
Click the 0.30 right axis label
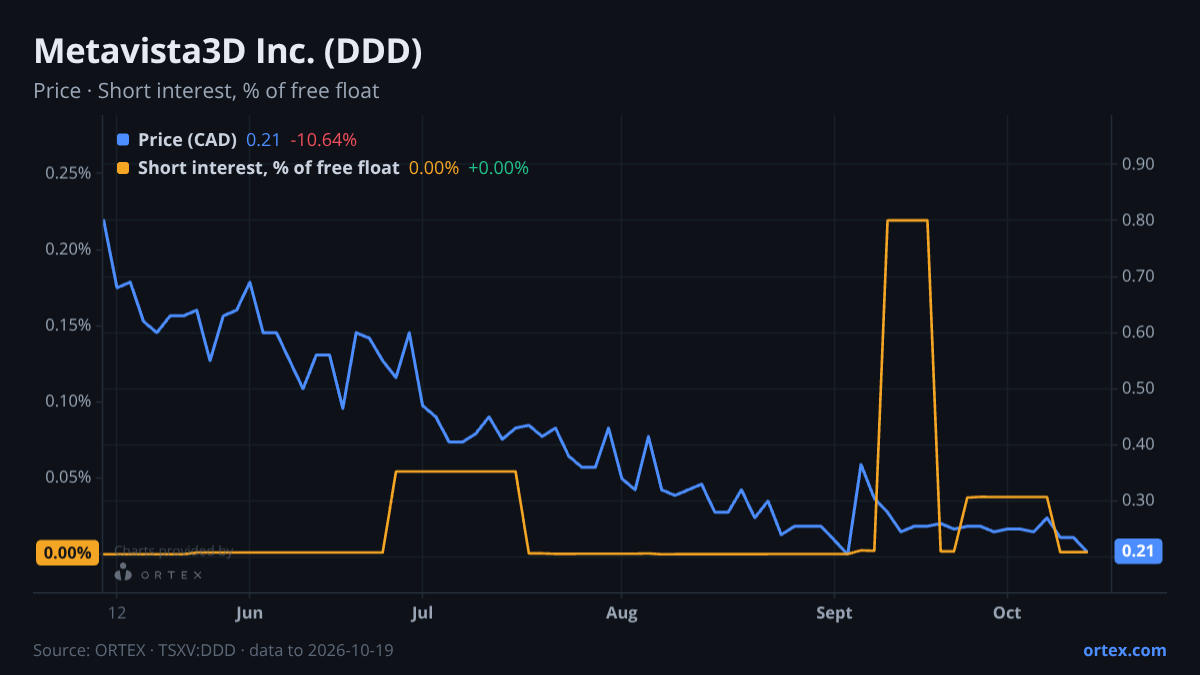(1138, 500)
